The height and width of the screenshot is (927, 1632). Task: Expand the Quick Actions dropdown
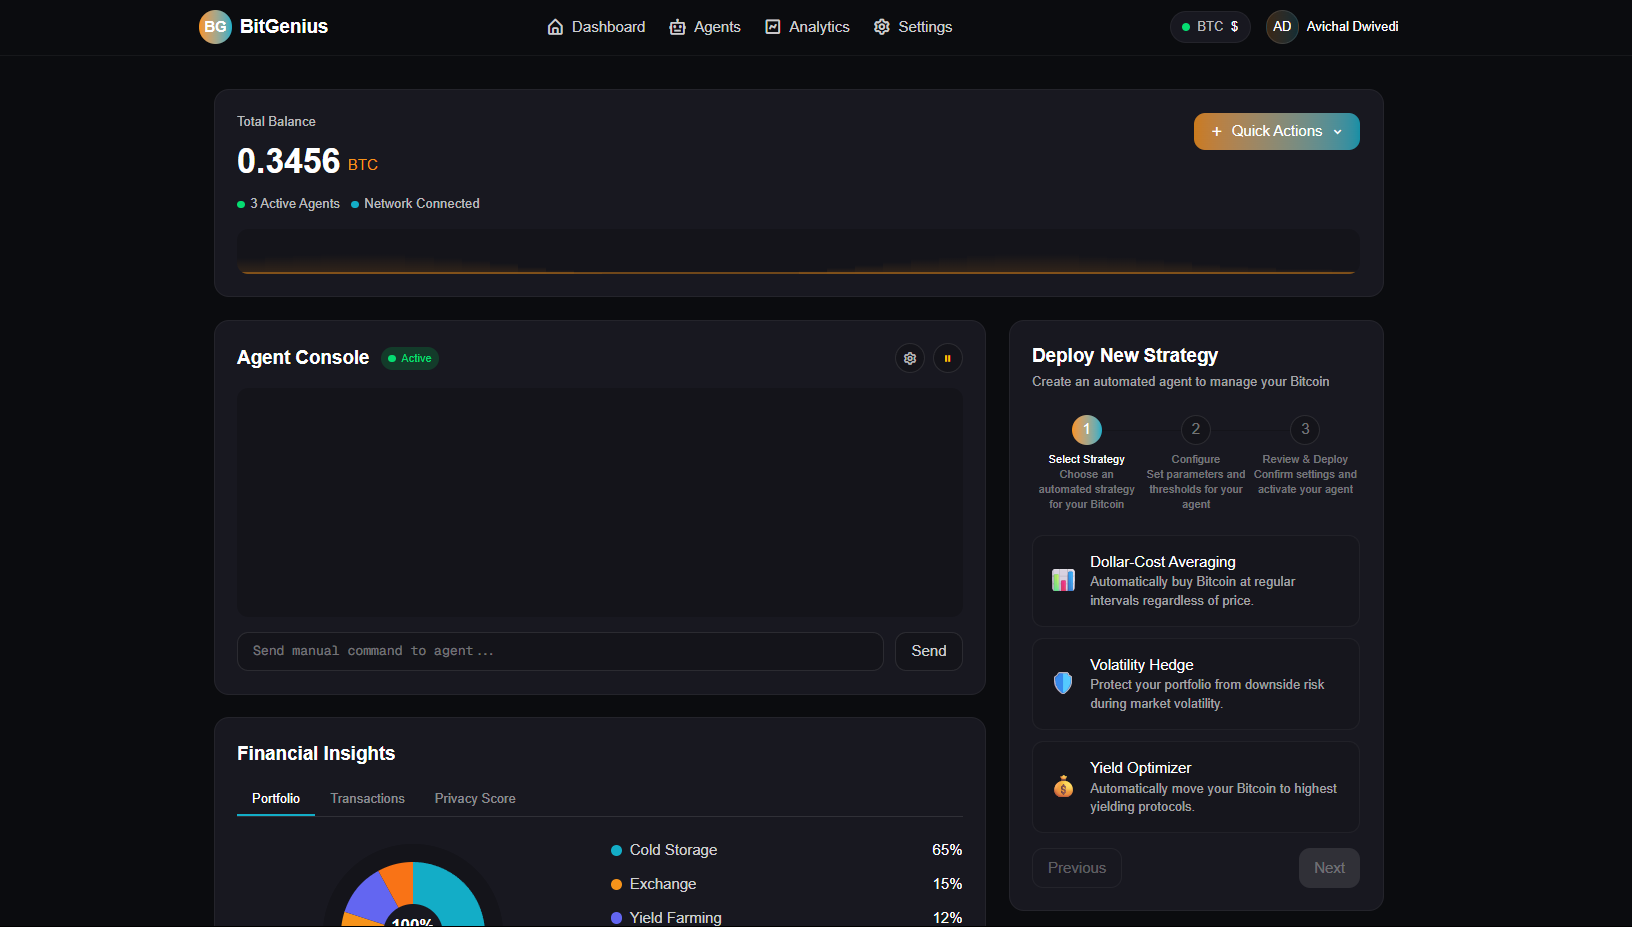pos(1277,131)
